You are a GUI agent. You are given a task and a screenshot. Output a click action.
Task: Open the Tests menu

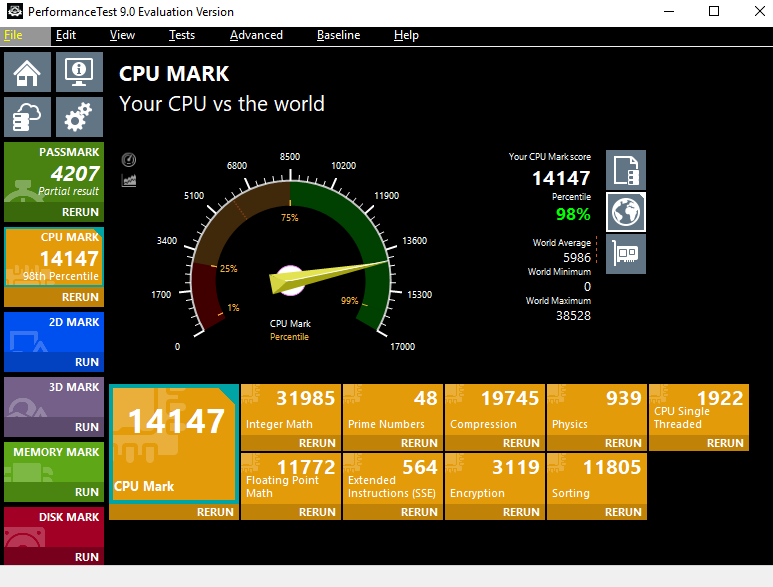pos(182,35)
